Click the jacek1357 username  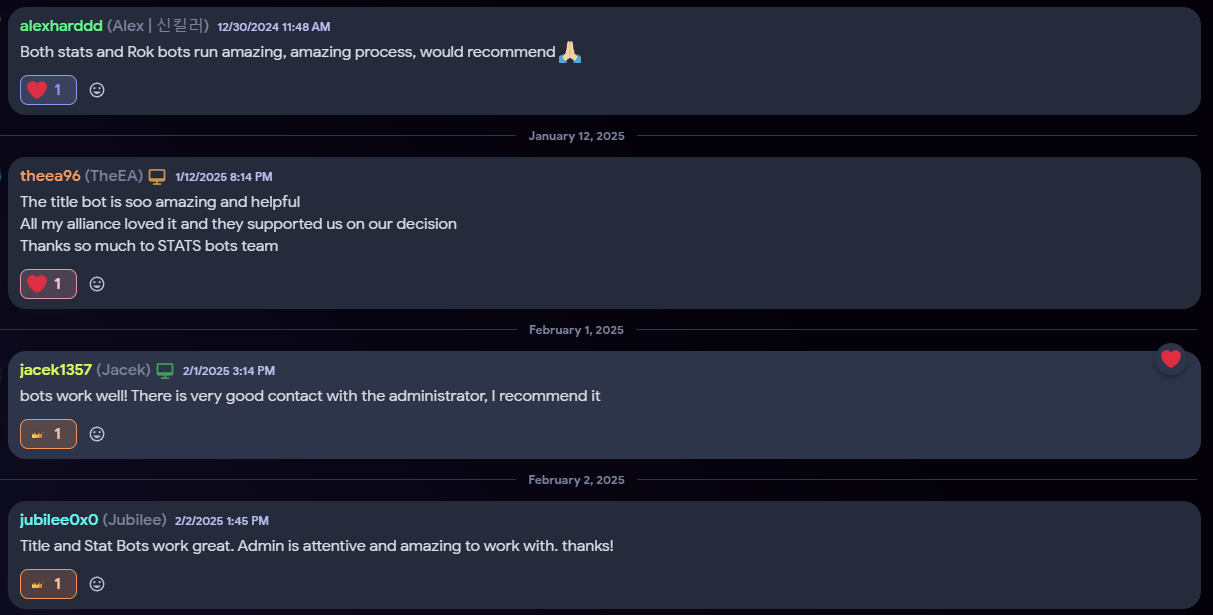click(x=56, y=370)
